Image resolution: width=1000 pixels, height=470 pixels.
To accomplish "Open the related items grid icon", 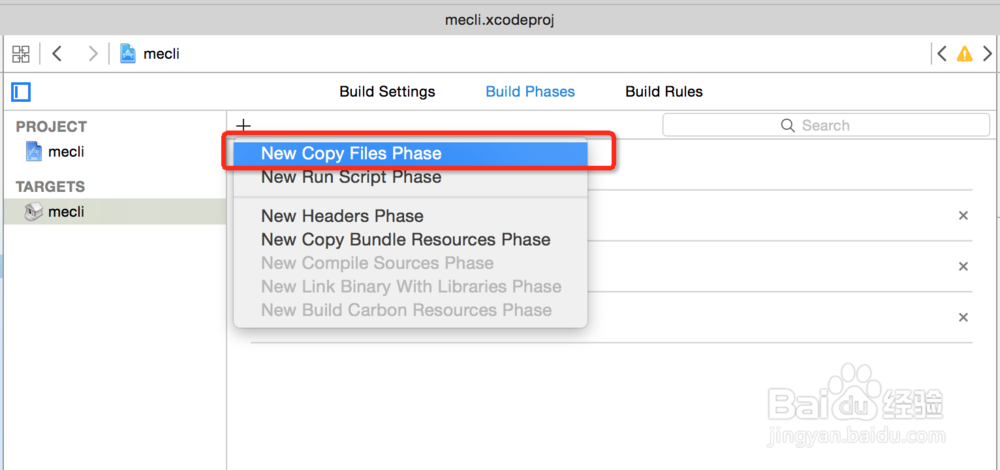I will (21, 54).
